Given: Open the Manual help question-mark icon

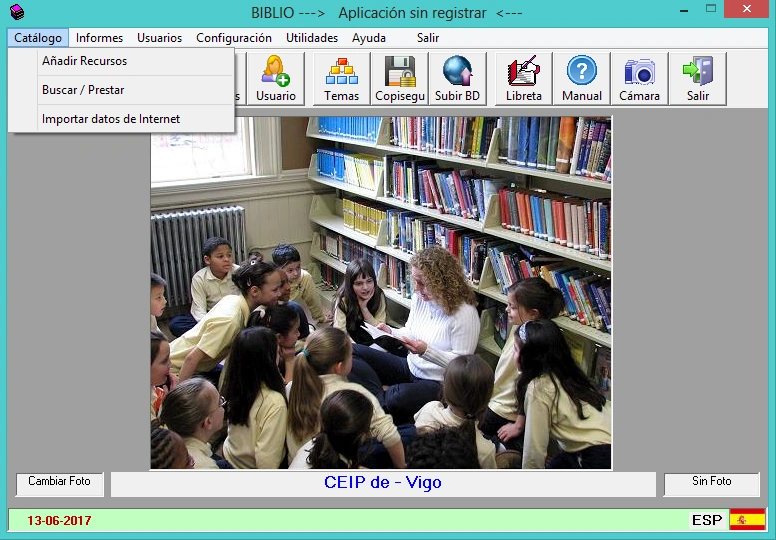Looking at the screenshot, I should click(582, 79).
